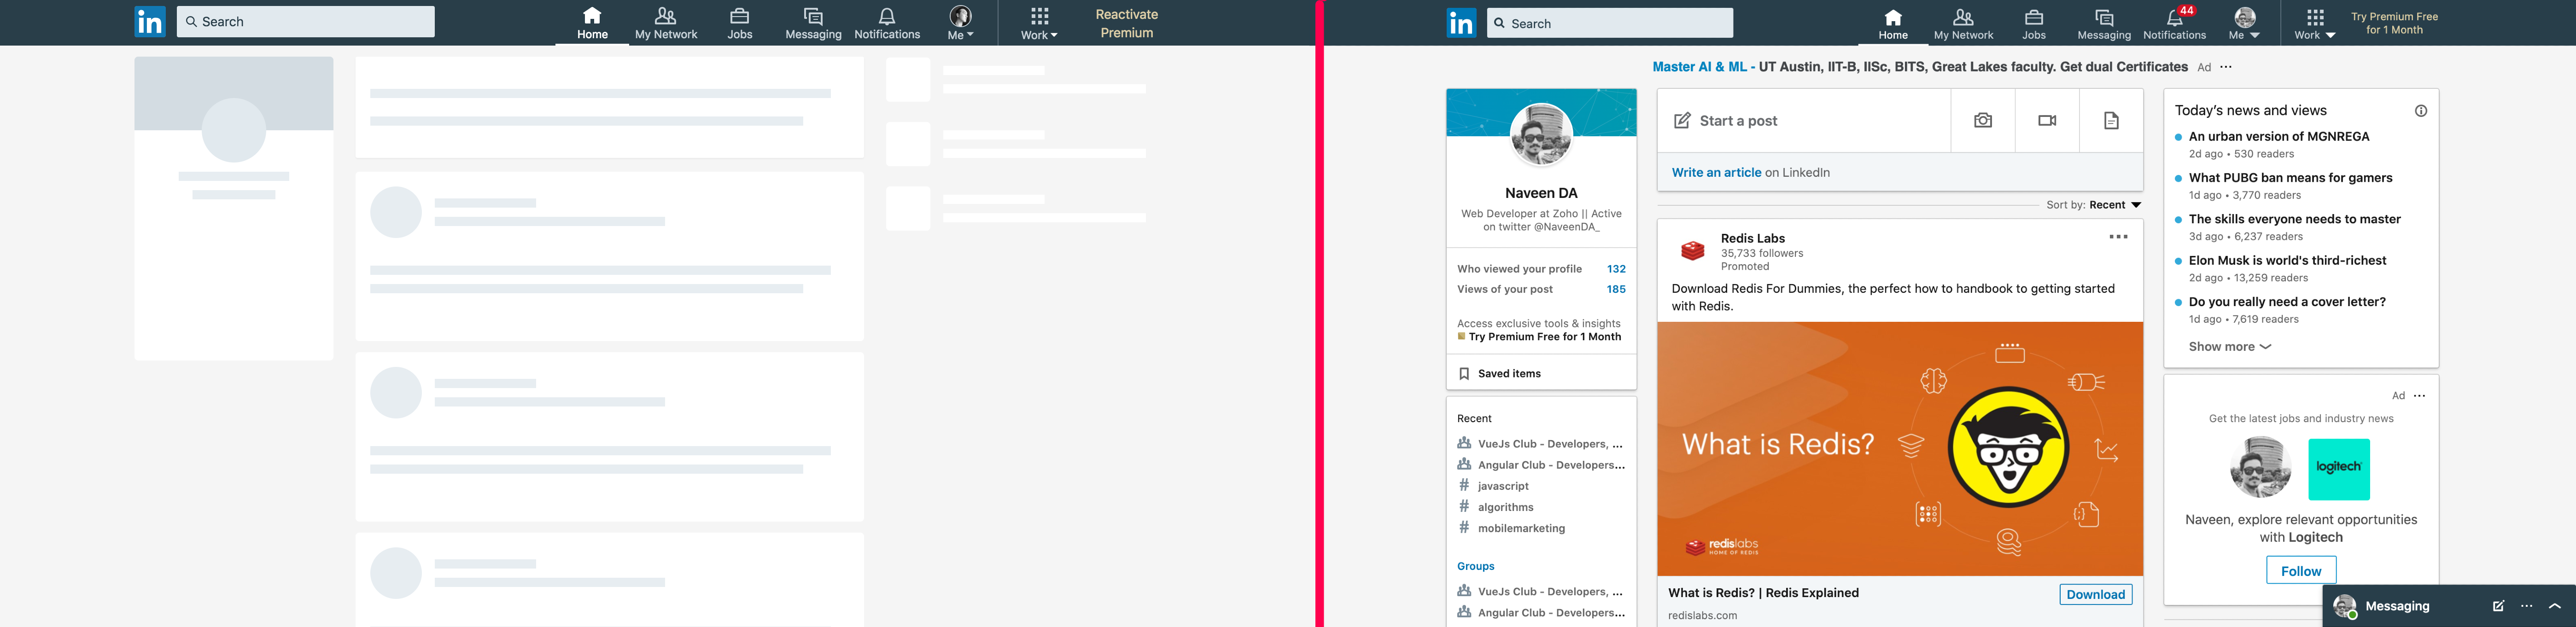The image size is (2576, 627).
Task: Click LinkedIn logo in left window
Action: 150,22
